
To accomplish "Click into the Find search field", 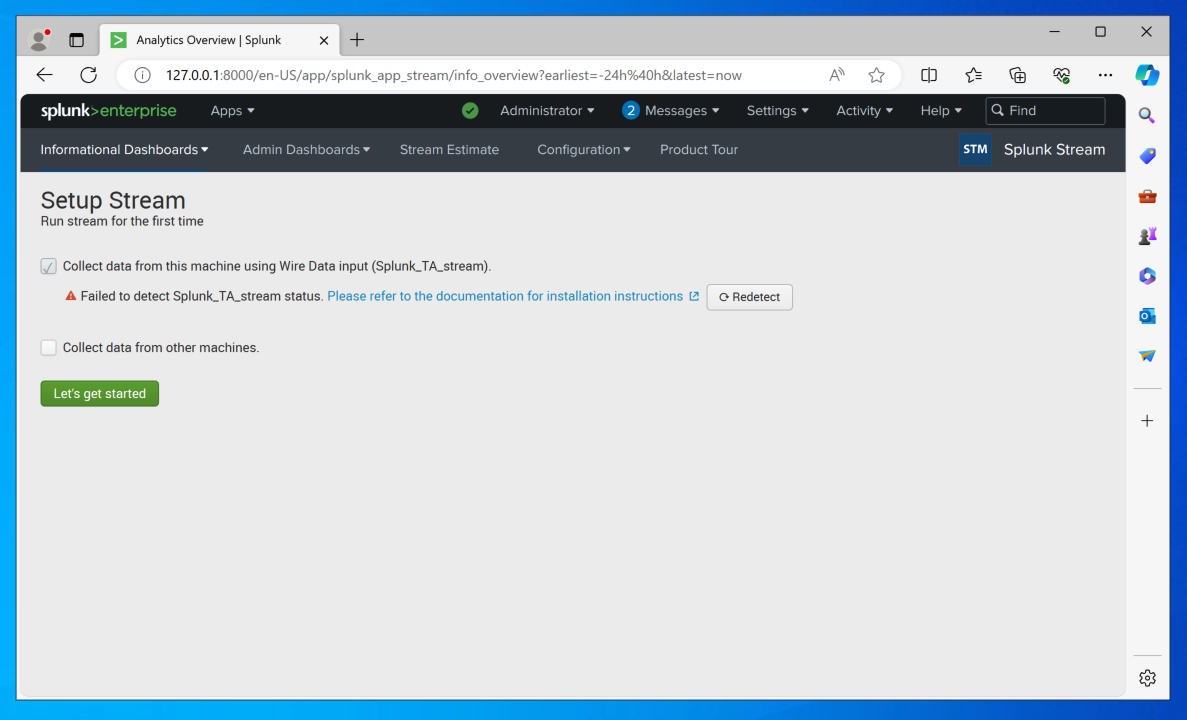I will coord(1045,111).
